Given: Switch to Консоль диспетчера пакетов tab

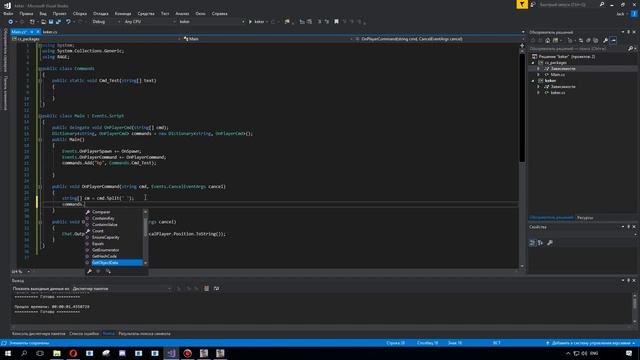Looking at the screenshot, I should tap(38, 334).
